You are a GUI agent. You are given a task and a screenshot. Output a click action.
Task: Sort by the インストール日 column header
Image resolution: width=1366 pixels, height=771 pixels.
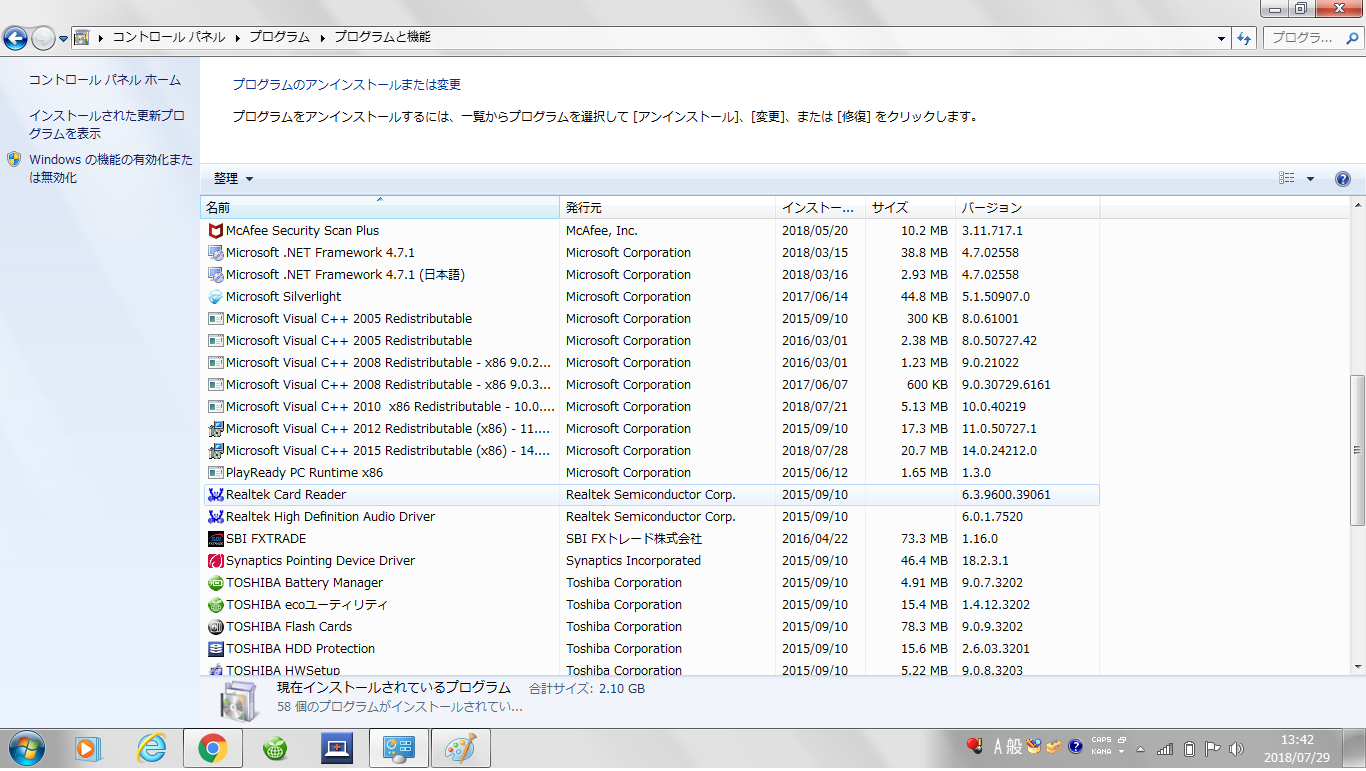coord(820,208)
